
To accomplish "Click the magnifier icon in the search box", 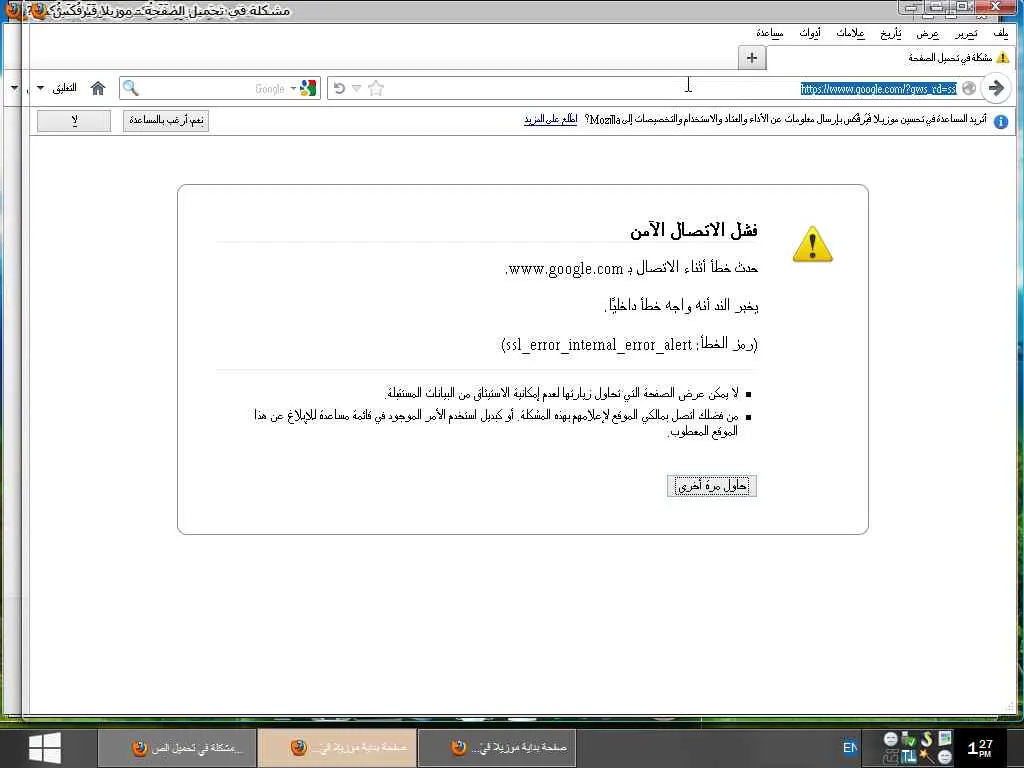I will pyautogui.click(x=131, y=88).
